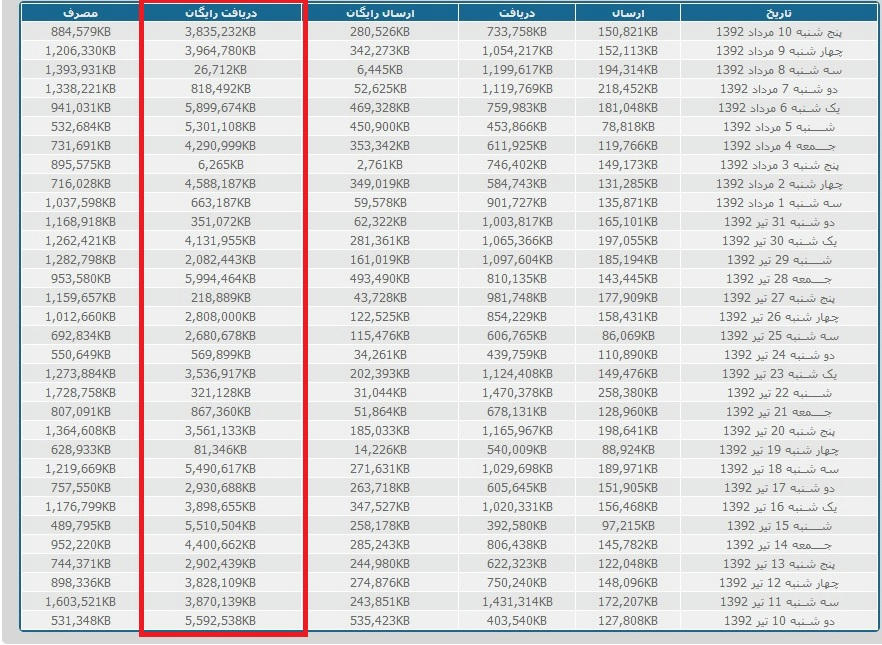Click the upload value 258,380KB
Viewport: 882px width, 645px height.
pos(629,393)
